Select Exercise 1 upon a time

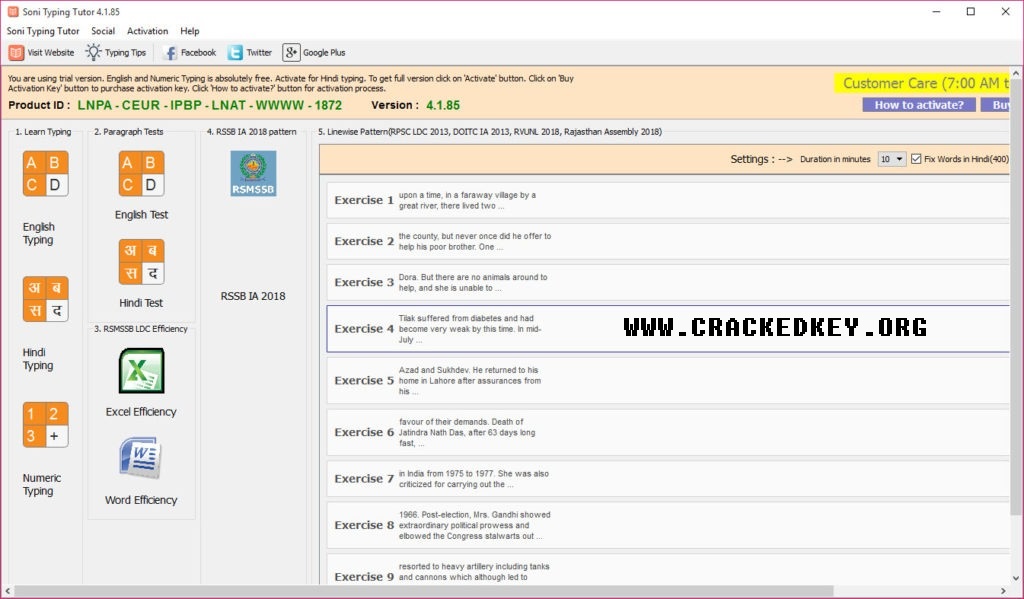[x=668, y=200]
